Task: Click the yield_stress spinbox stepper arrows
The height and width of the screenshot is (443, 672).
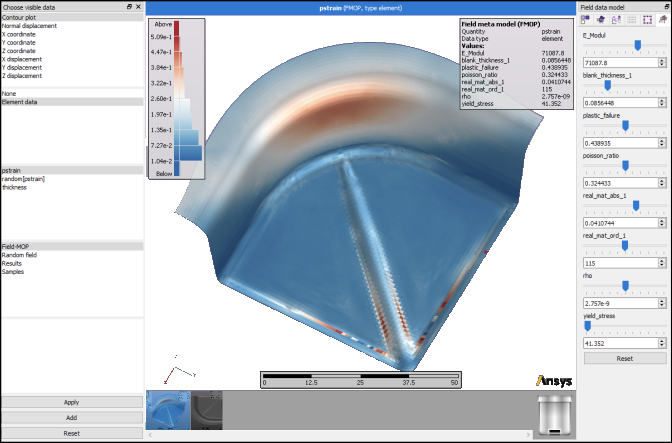Action: pyautogui.click(x=662, y=343)
